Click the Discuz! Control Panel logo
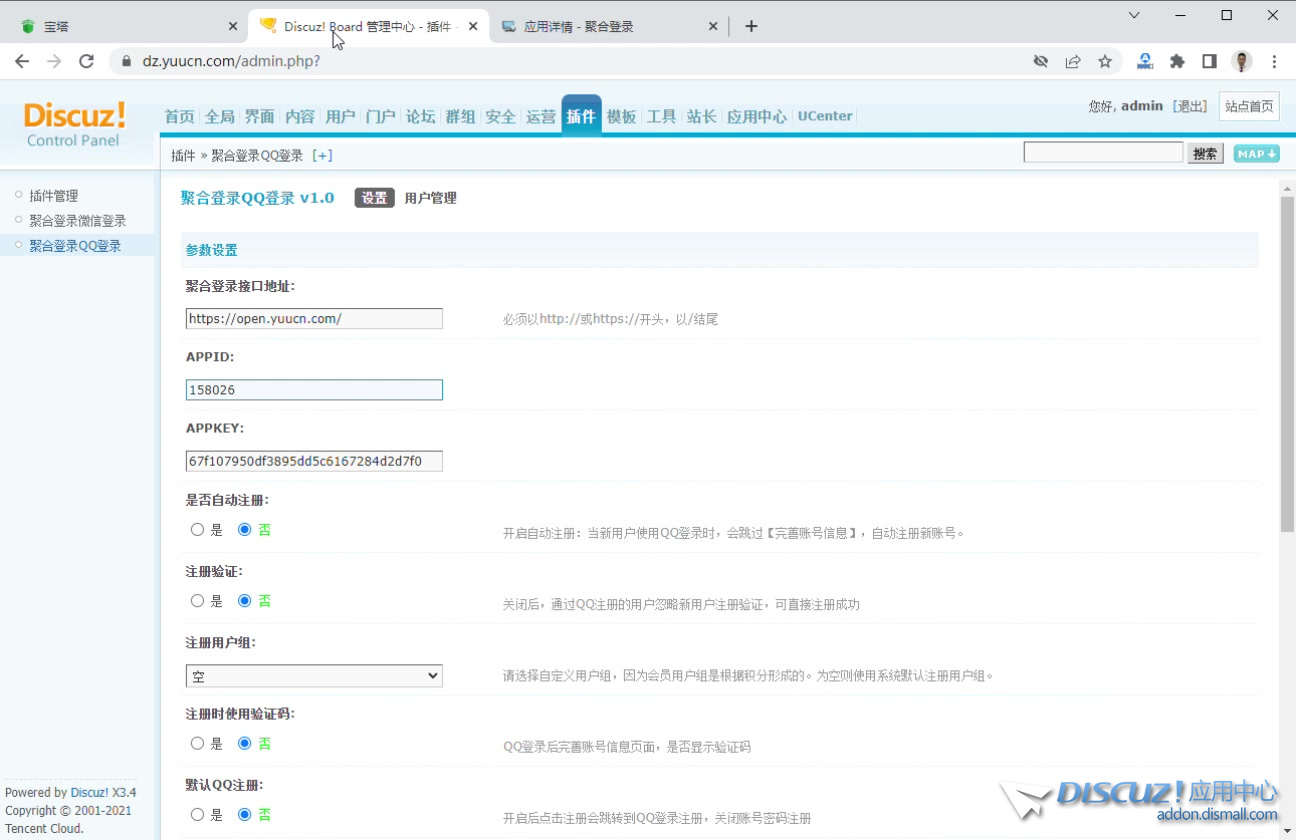1296x840 pixels. pyautogui.click(x=74, y=120)
